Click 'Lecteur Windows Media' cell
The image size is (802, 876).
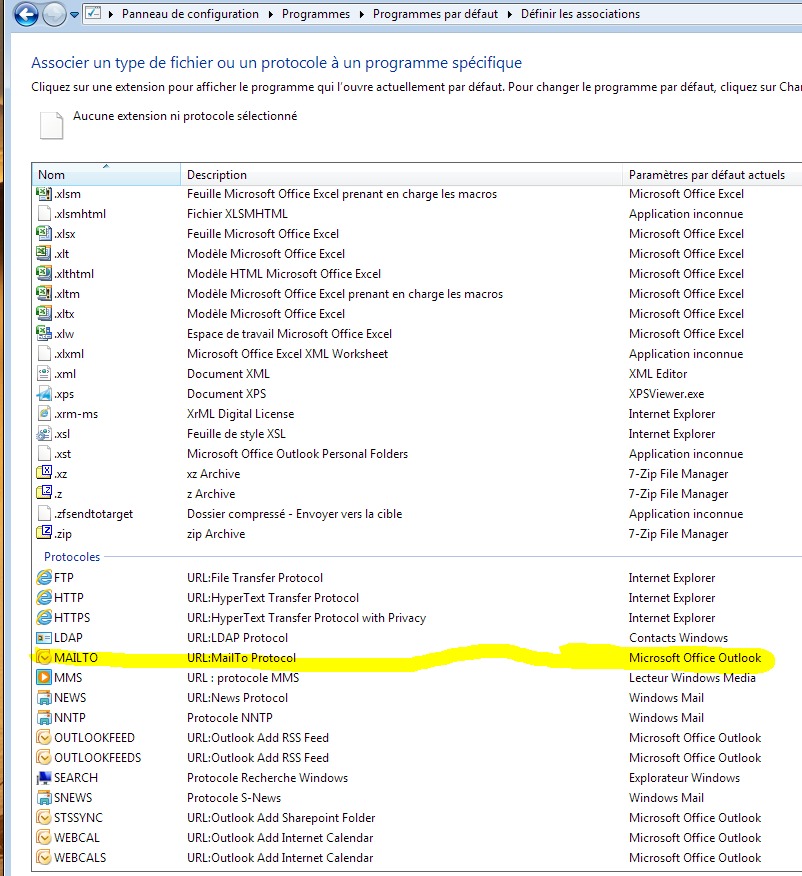point(693,677)
